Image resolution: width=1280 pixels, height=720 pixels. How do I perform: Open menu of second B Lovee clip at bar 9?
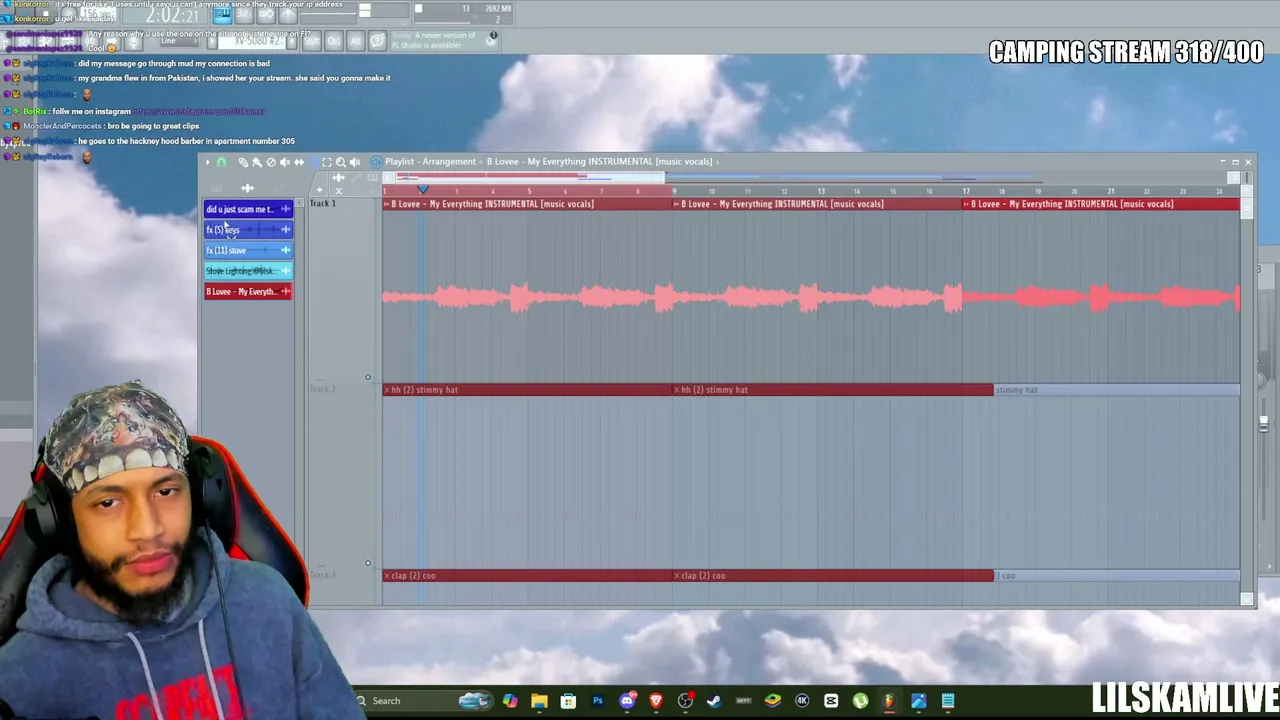[x=677, y=204]
